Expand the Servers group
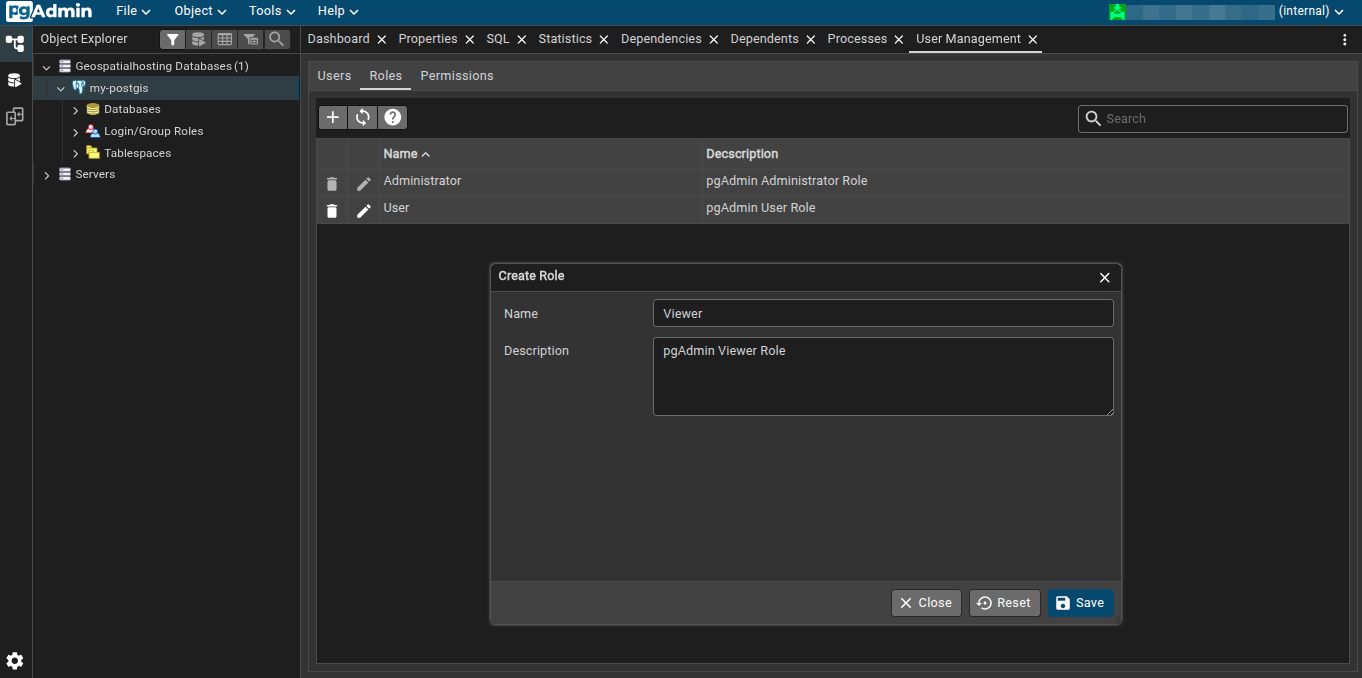This screenshot has height=678, width=1362. click(x=47, y=175)
